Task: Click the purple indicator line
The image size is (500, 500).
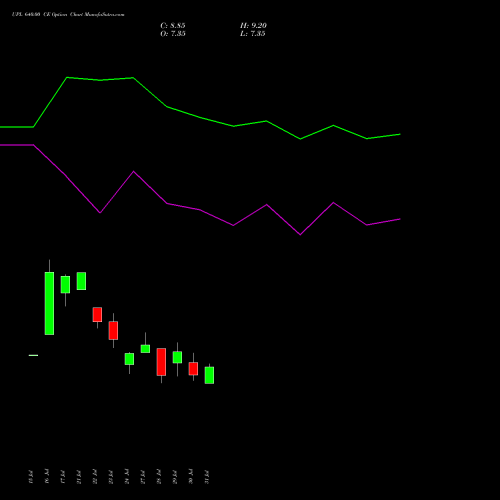Action: coord(200,210)
